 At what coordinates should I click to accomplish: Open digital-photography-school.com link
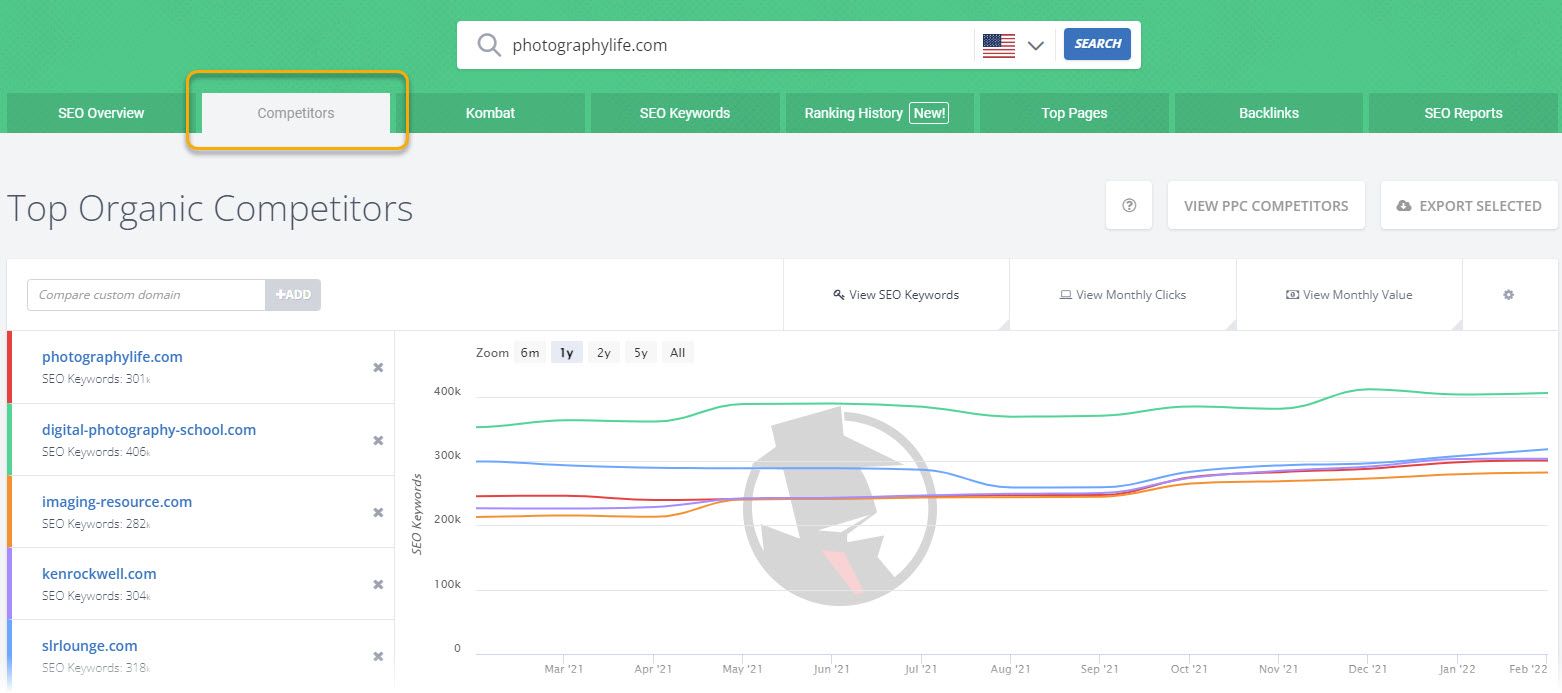click(x=149, y=430)
